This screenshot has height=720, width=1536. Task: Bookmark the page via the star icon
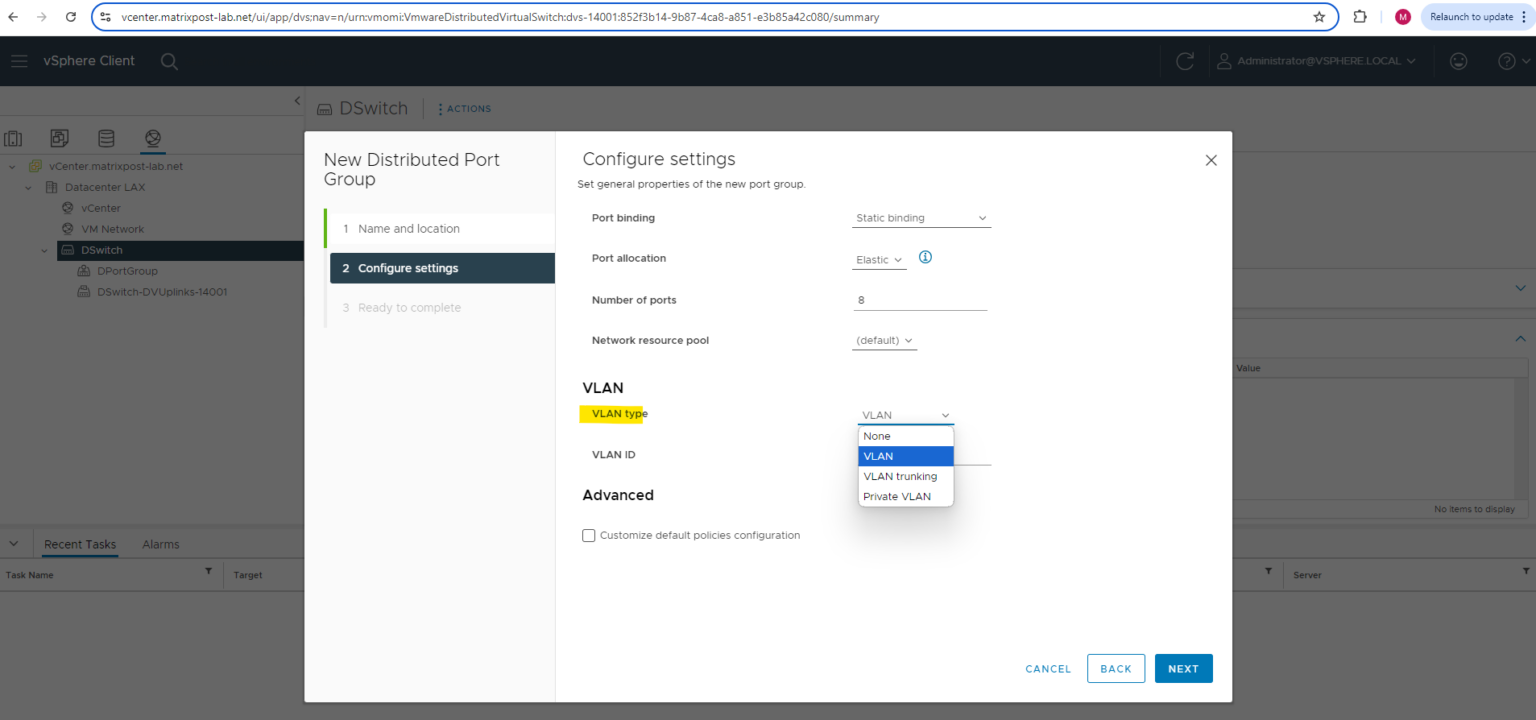point(1318,16)
